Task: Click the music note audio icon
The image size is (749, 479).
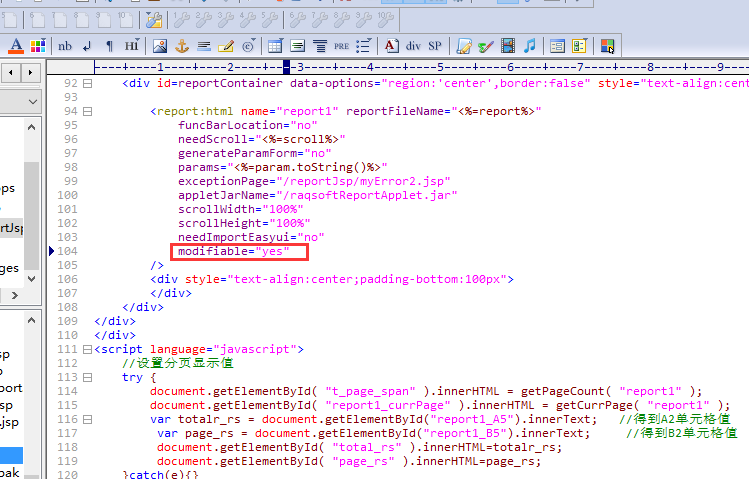Action: (x=530, y=45)
